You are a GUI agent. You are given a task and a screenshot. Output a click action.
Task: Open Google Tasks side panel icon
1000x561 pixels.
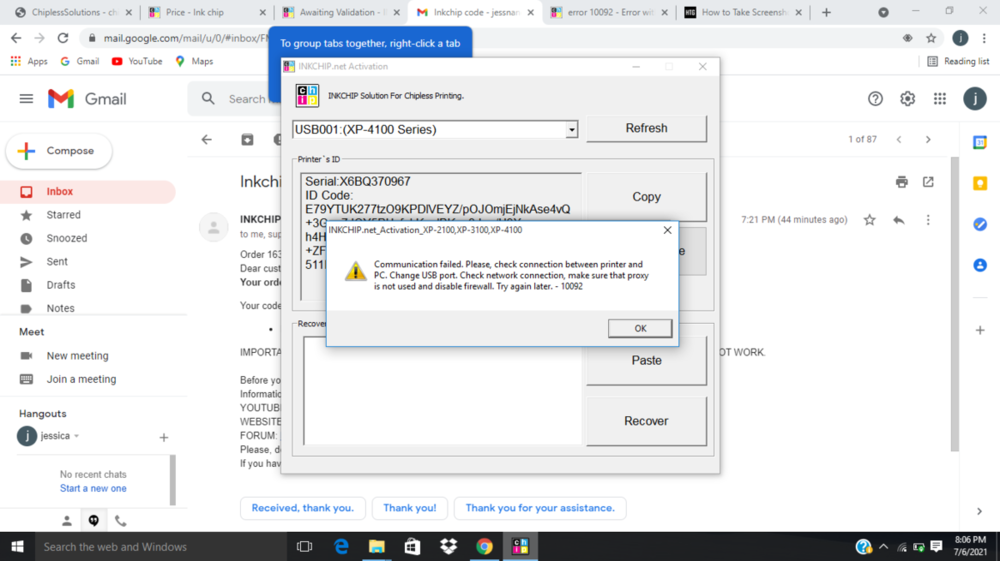[x=980, y=224]
